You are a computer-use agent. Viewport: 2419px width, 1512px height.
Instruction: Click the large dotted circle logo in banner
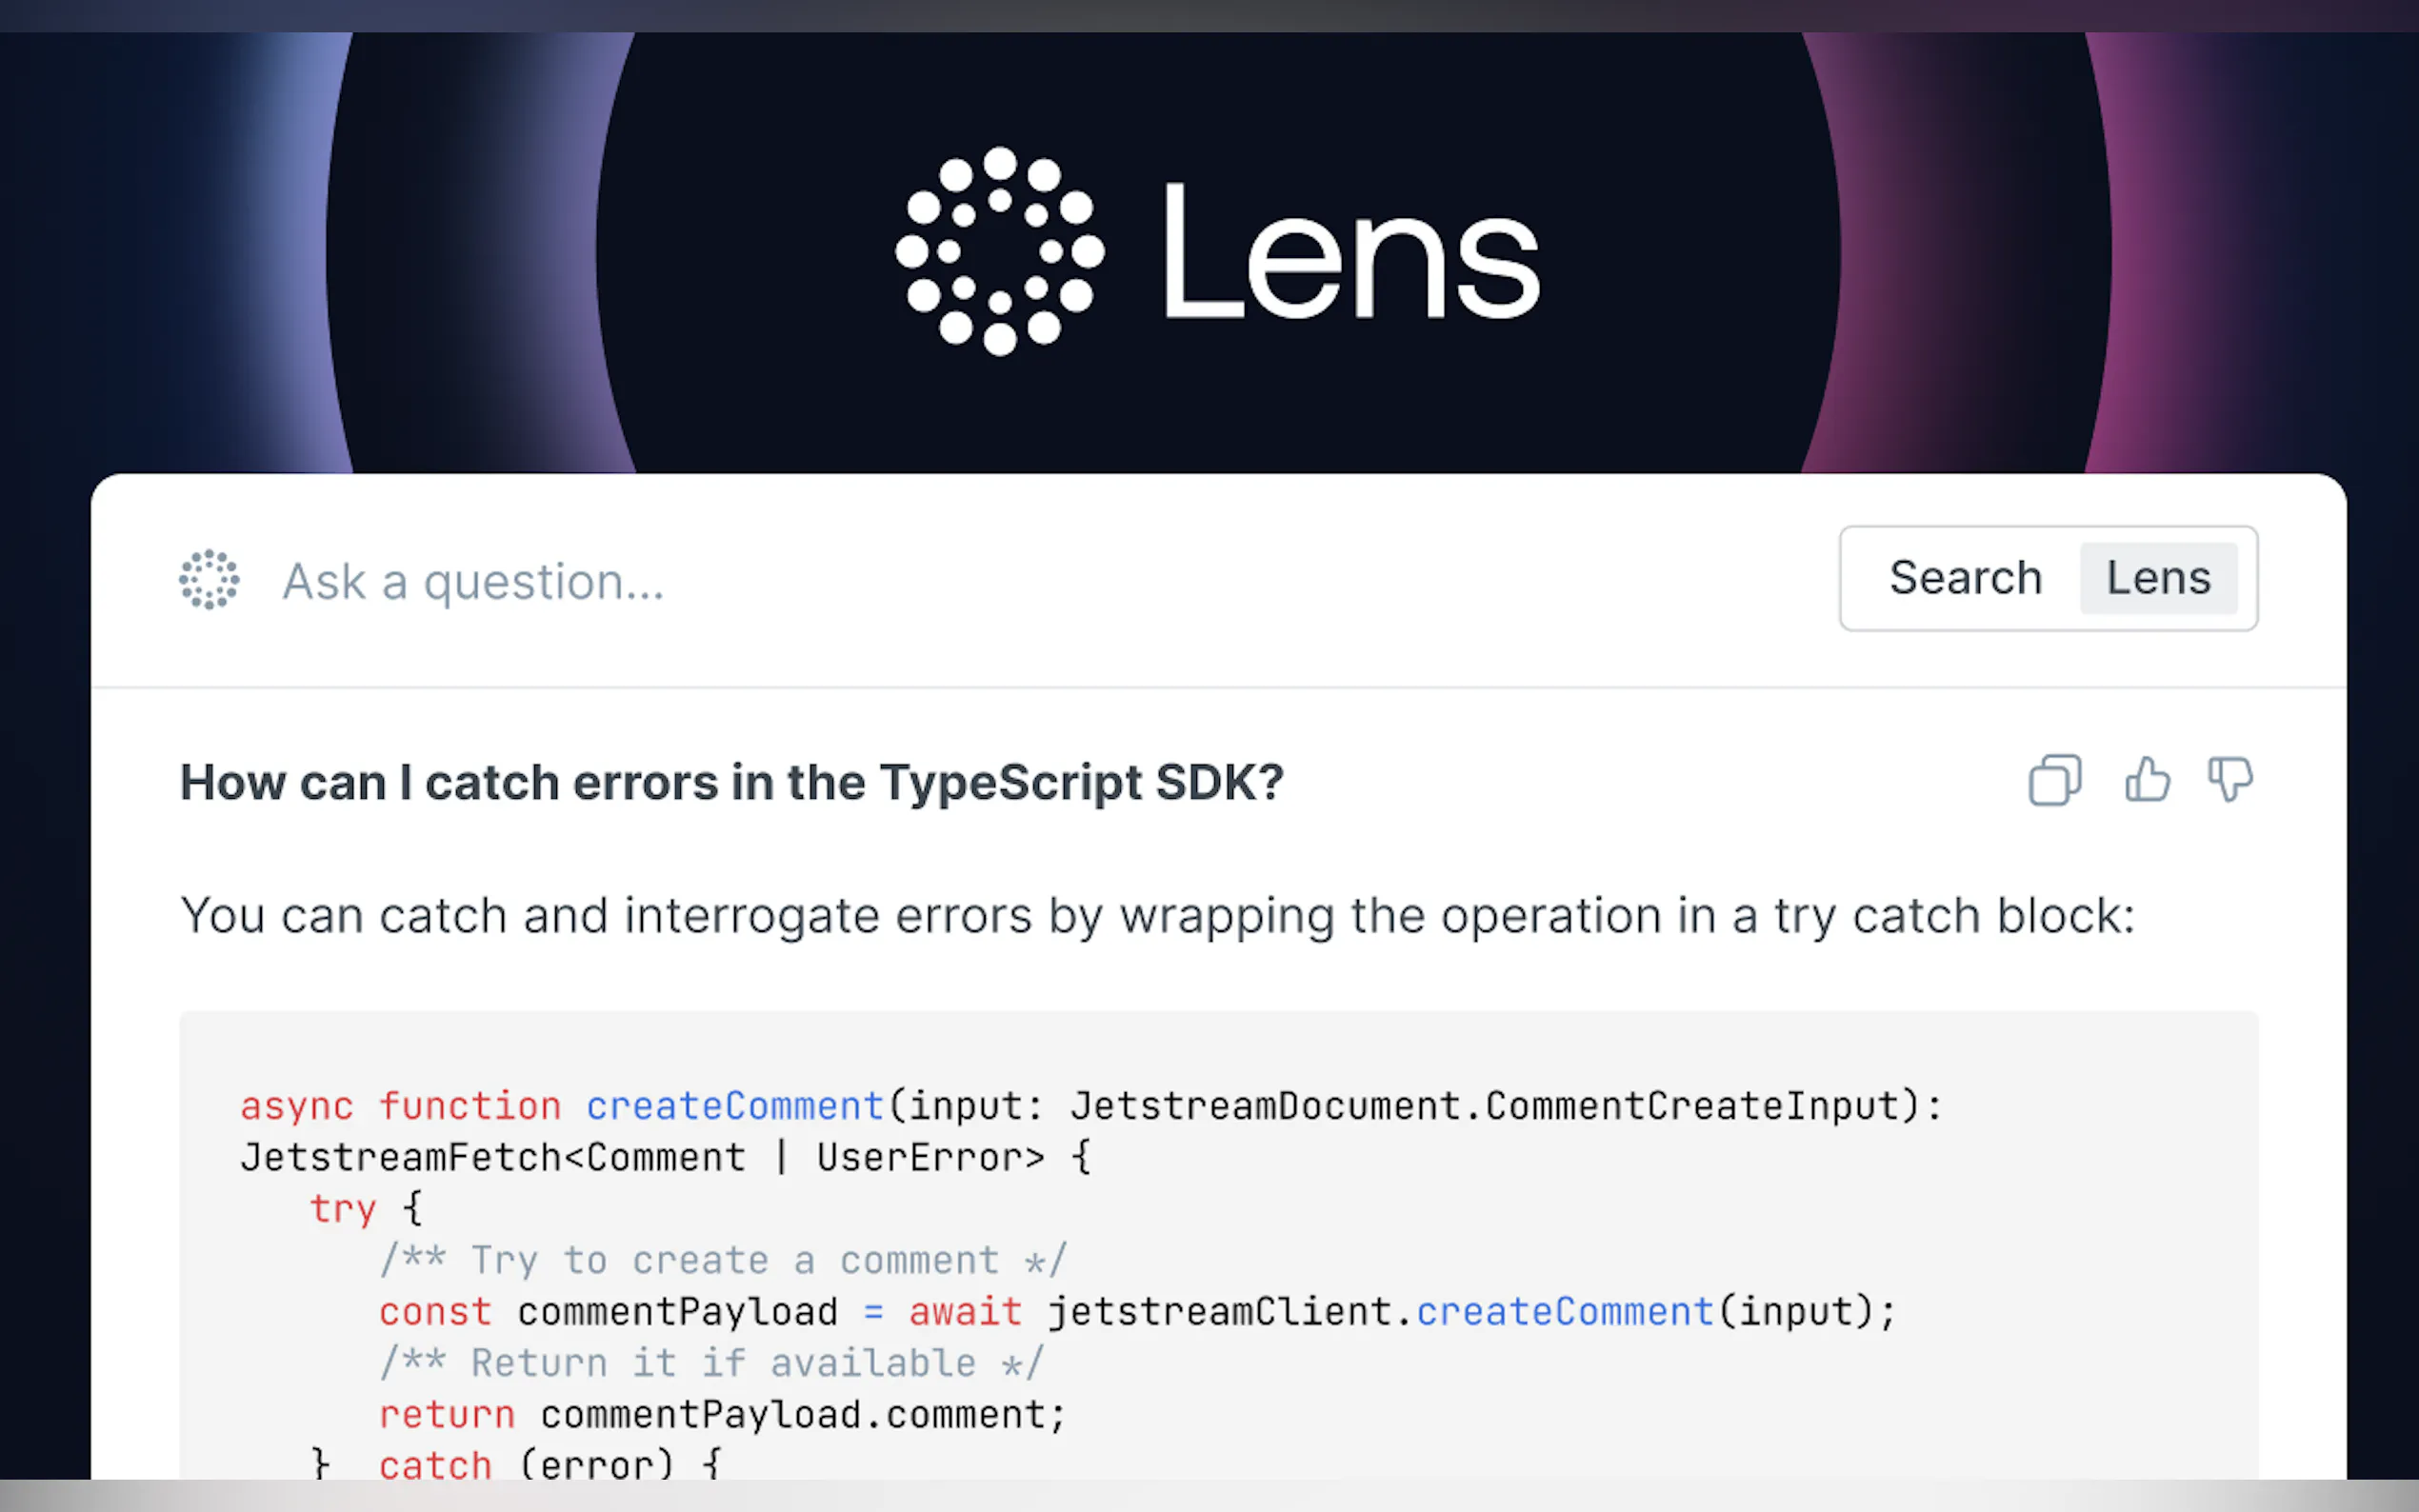click(999, 251)
